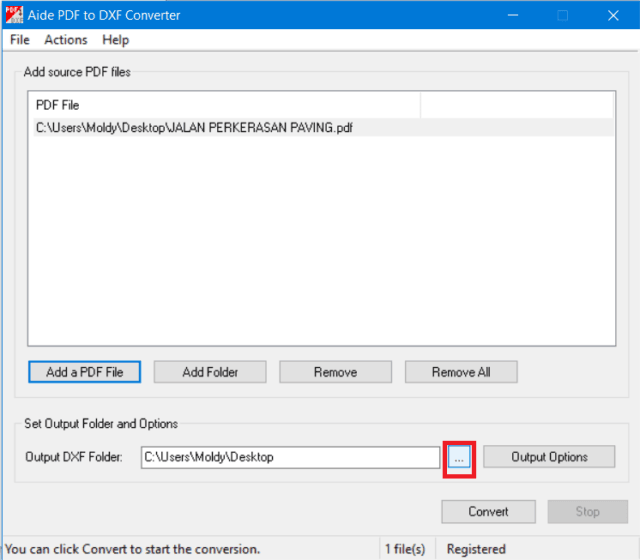Click the Add Folder button
The width and height of the screenshot is (640, 560).
210,372
